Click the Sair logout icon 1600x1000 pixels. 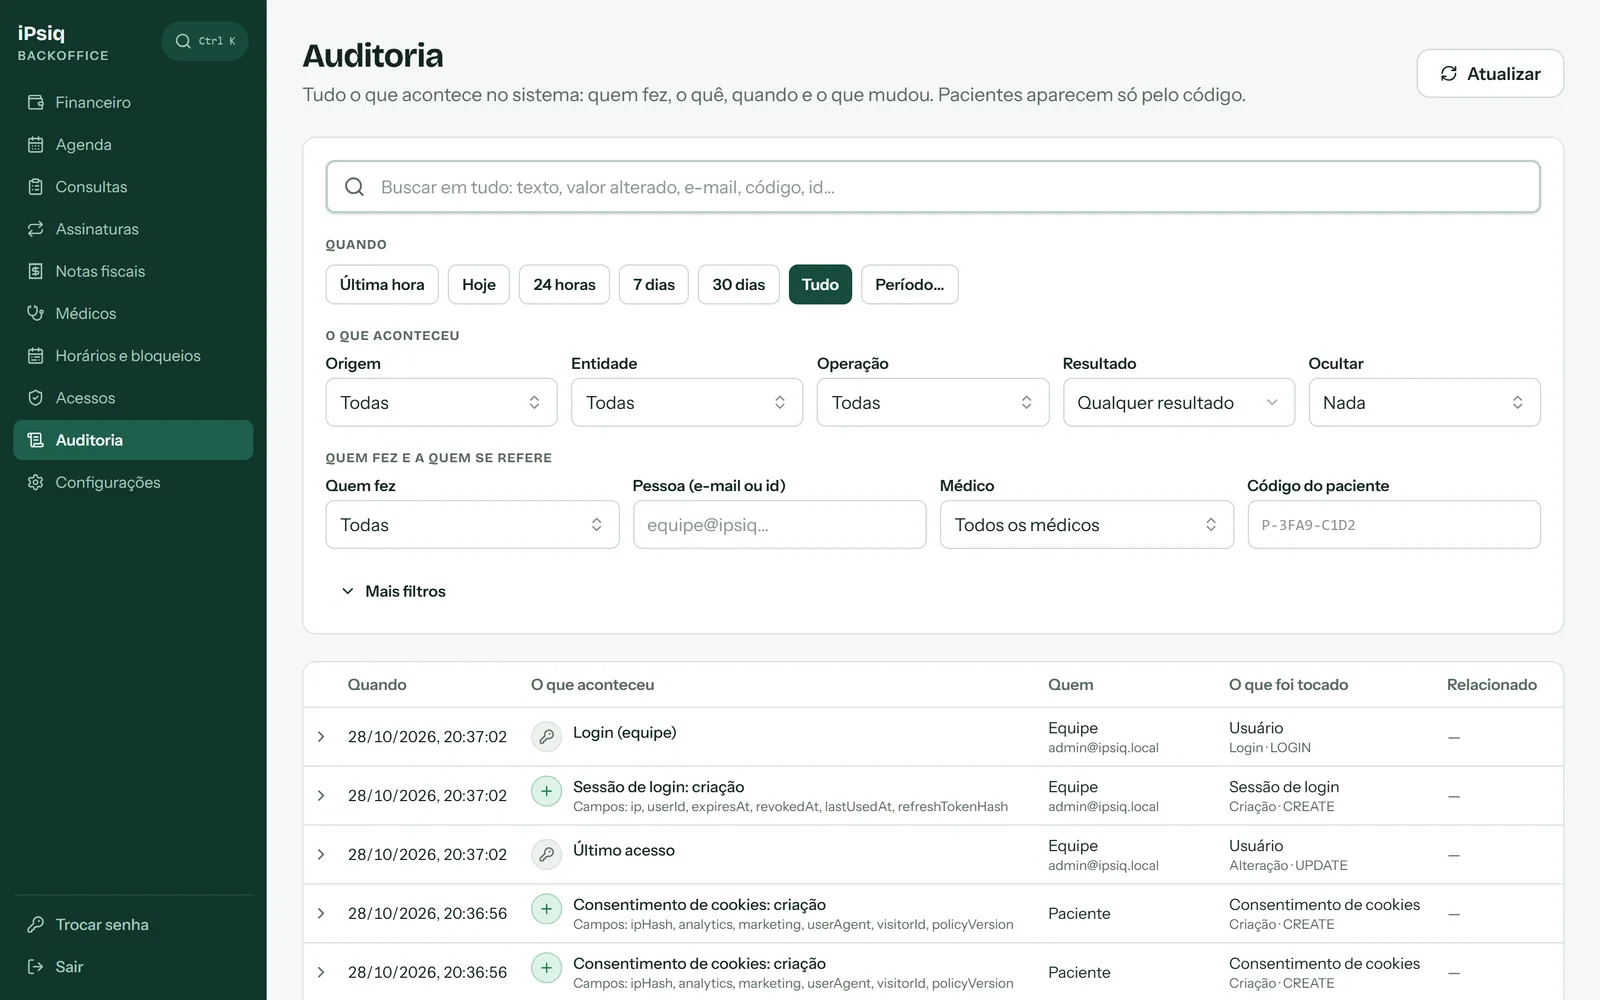tap(36, 966)
